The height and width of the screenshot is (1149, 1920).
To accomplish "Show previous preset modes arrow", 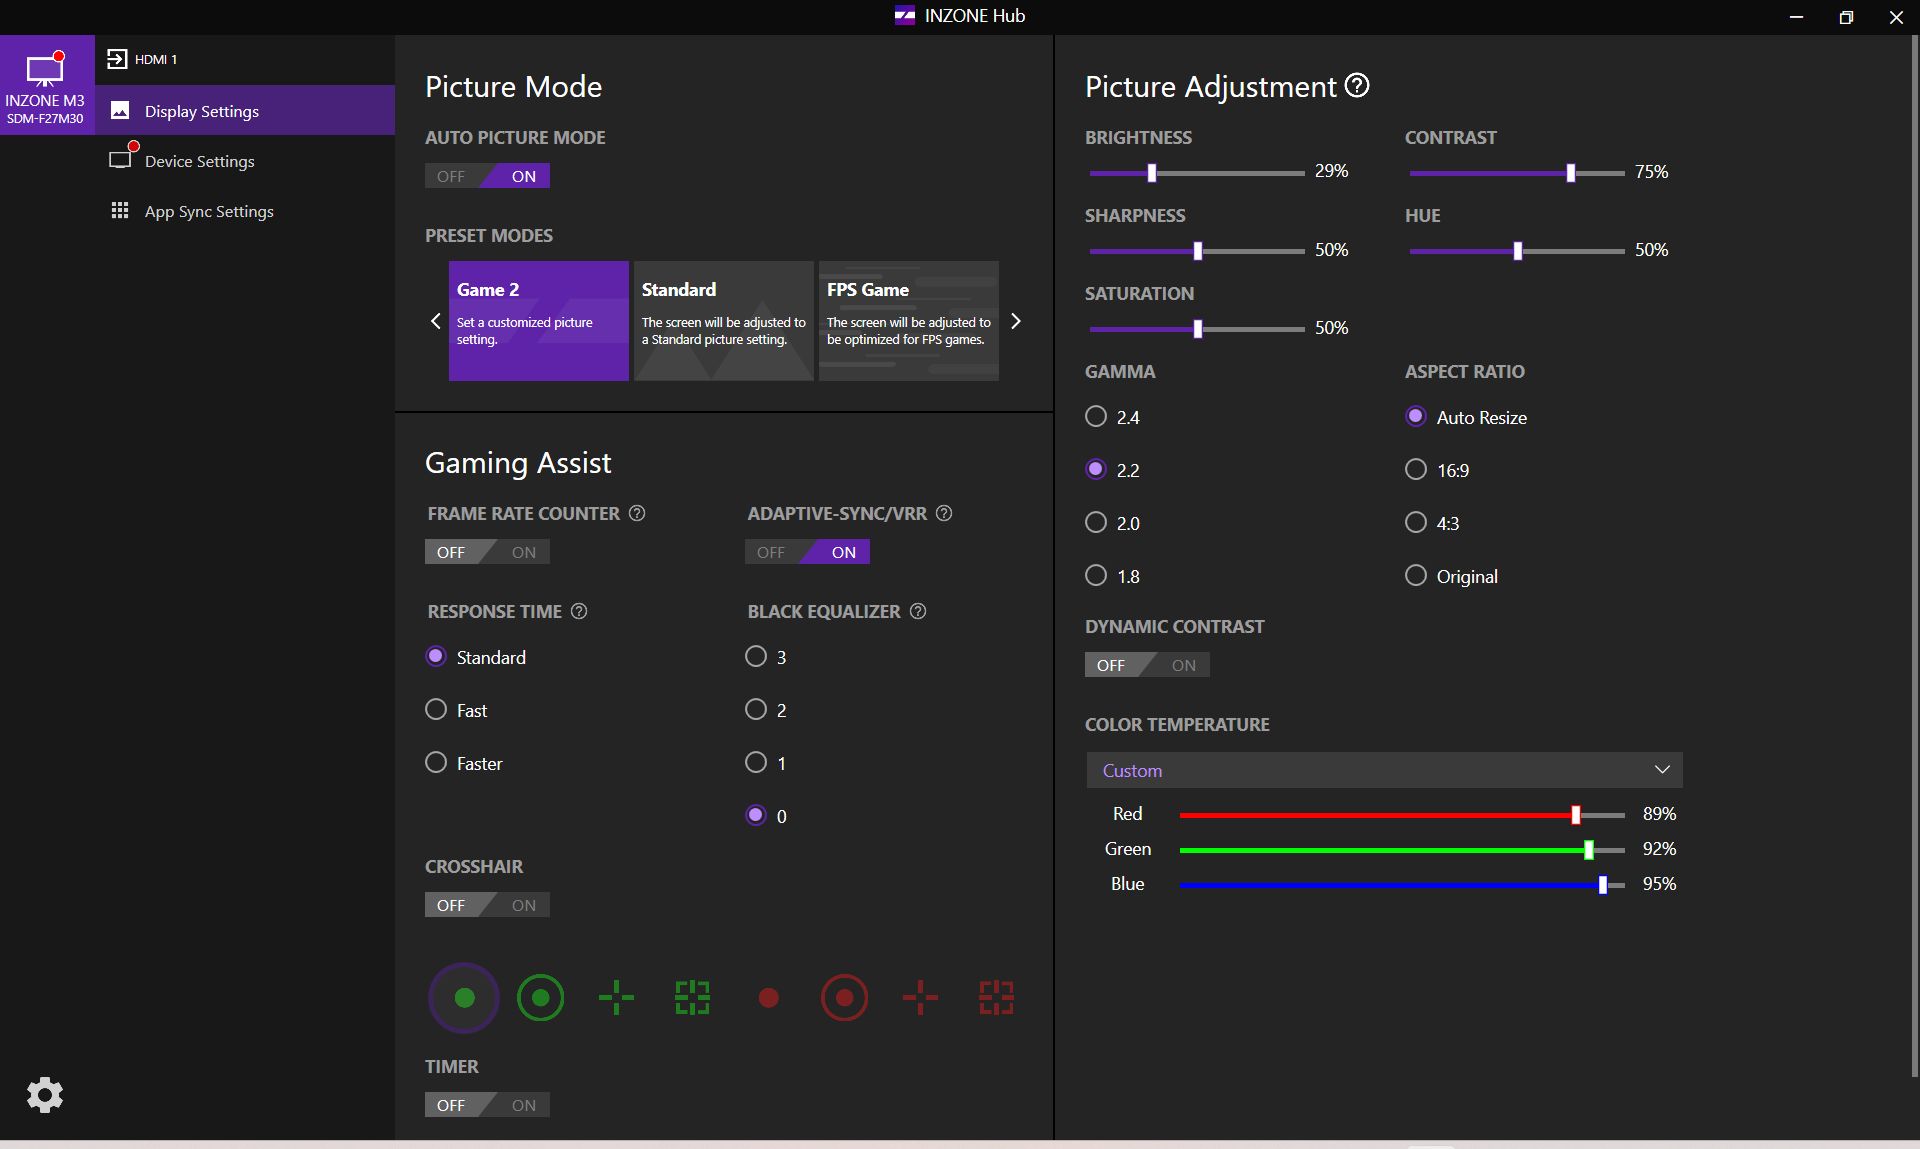I will [435, 321].
